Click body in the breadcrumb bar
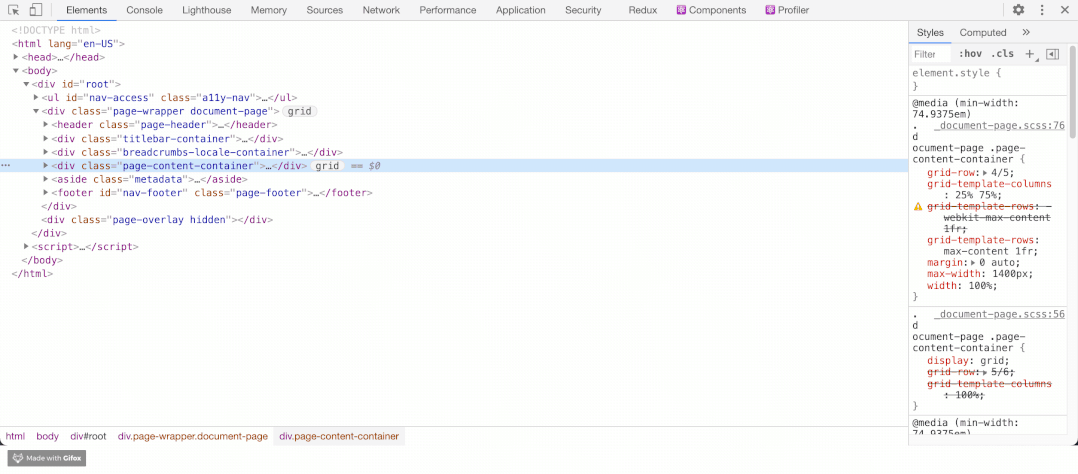This screenshot has width=1078, height=474. [x=47, y=436]
